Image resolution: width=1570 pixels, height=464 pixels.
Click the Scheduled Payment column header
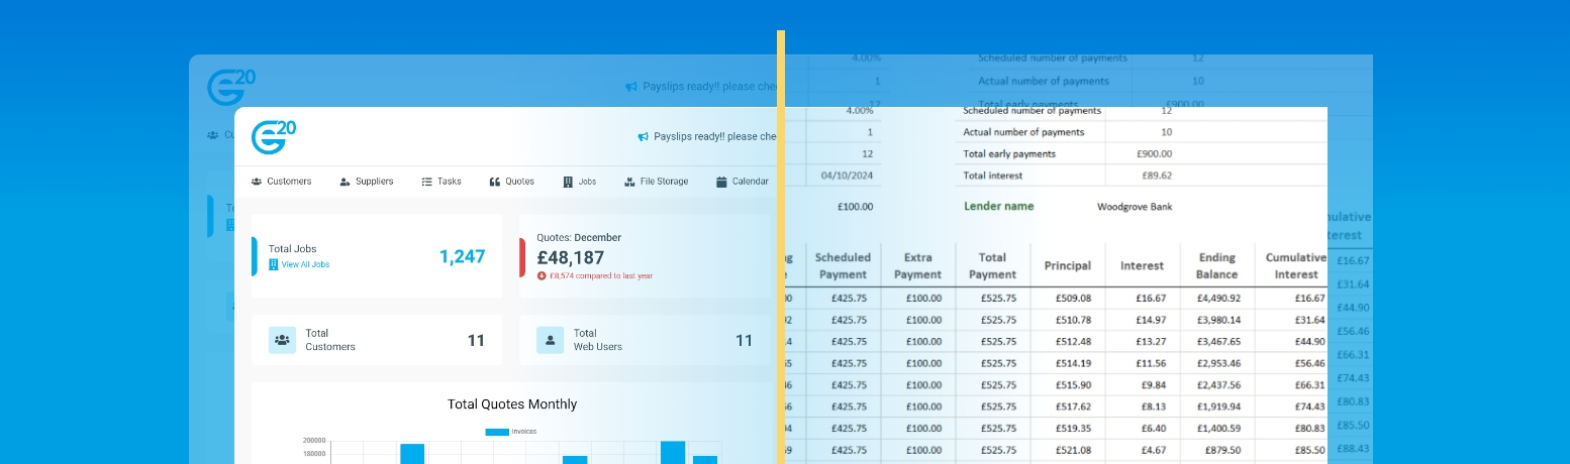click(x=843, y=266)
